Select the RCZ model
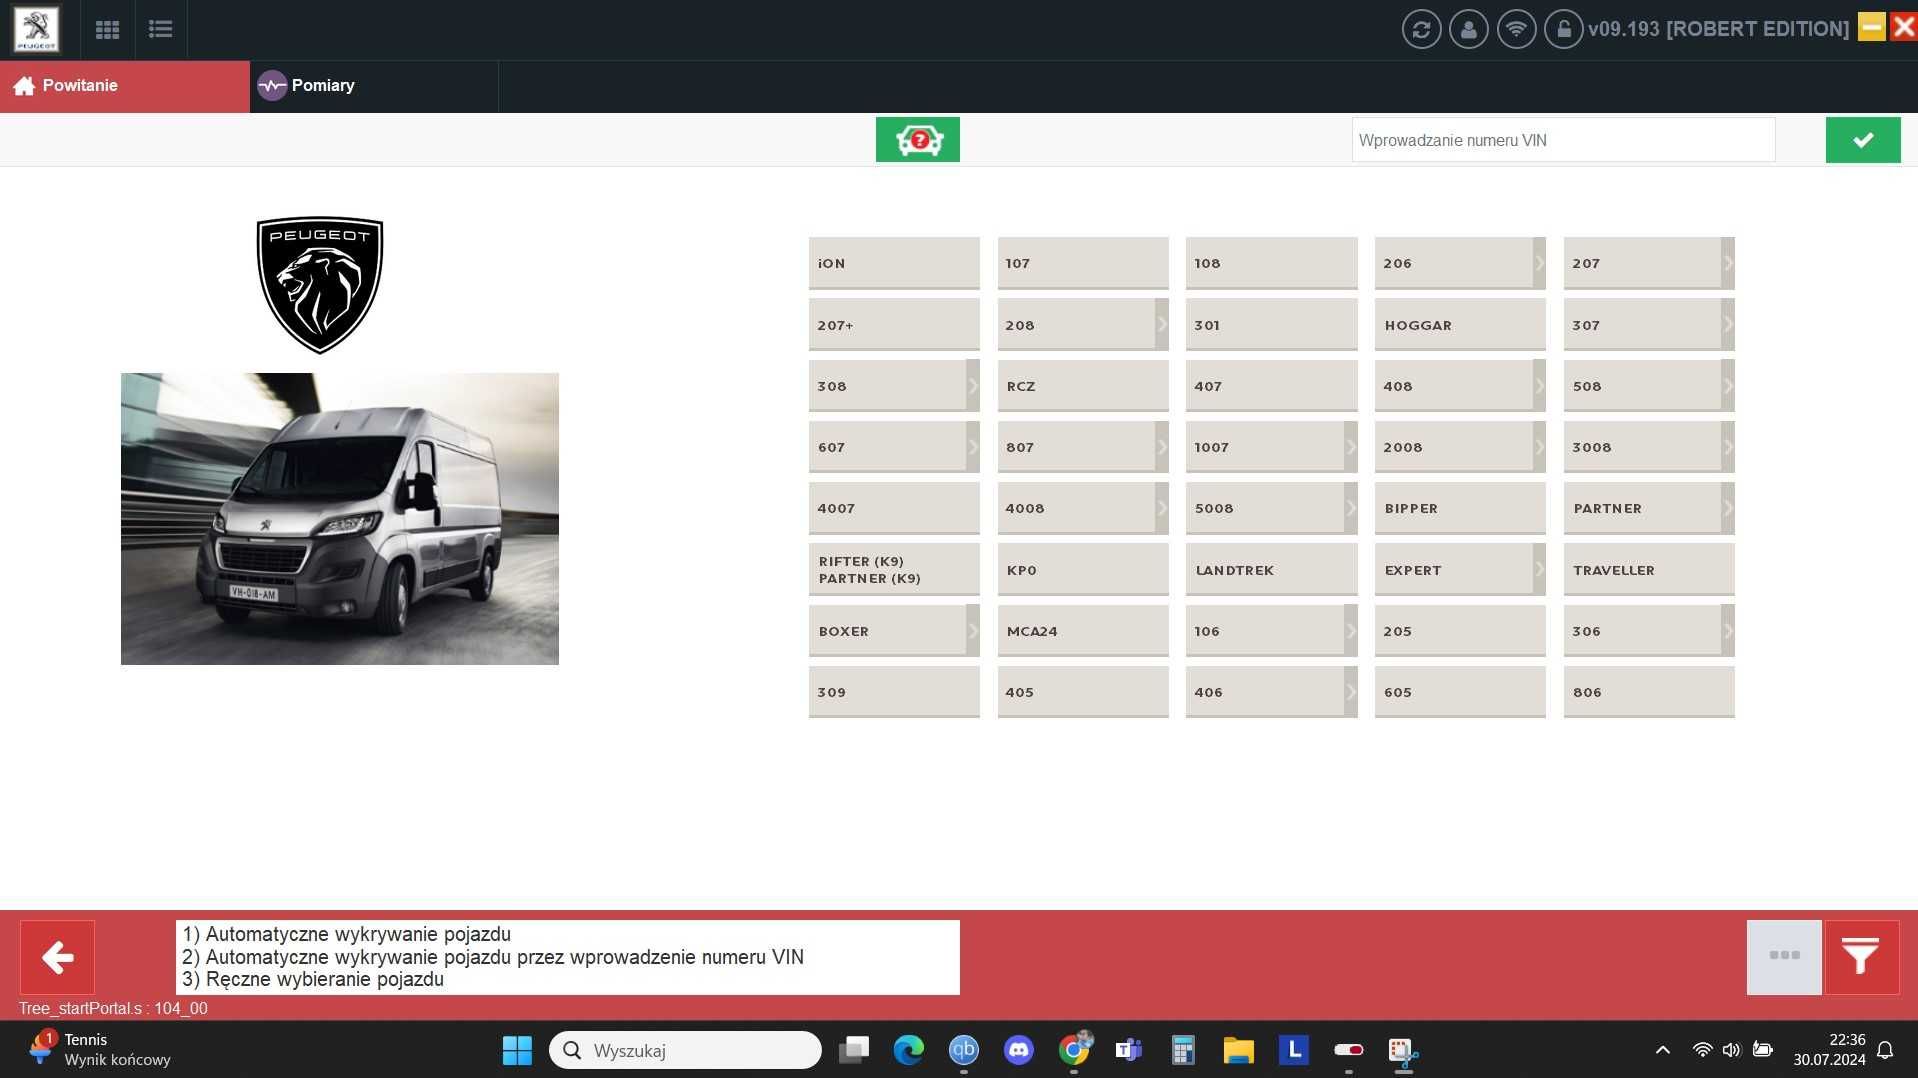 click(x=1083, y=385)
